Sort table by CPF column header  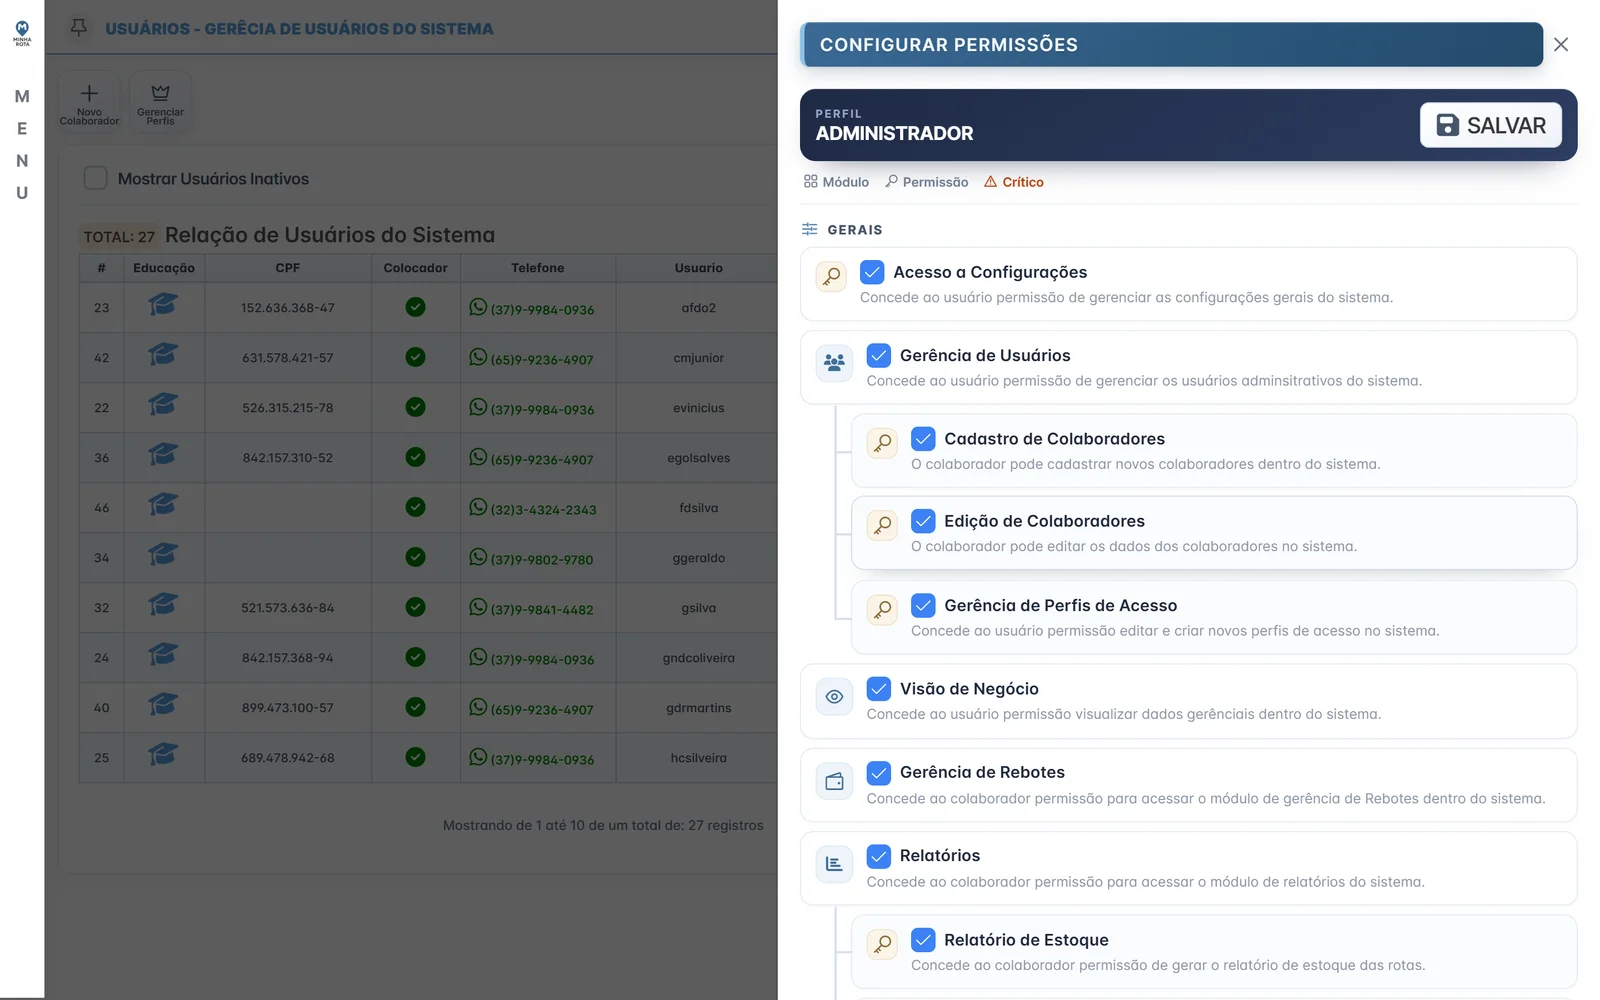click(x=288, y=268)
